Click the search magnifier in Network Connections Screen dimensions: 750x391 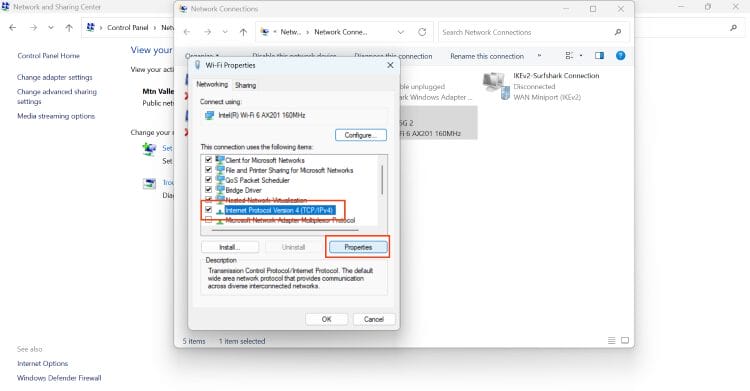coord(618,32)
